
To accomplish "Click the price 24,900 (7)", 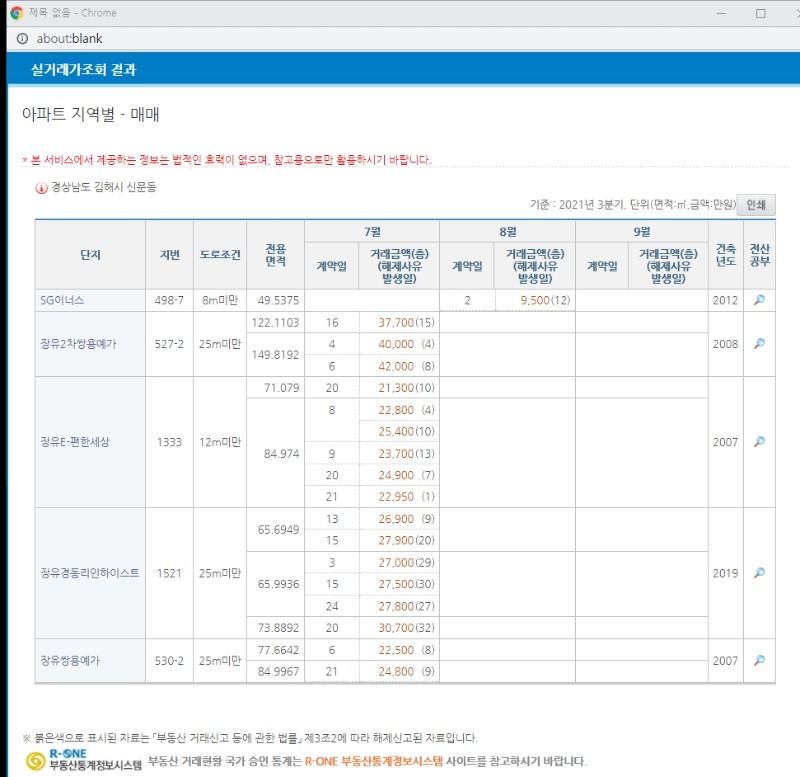I will click(x=406, y=475).
